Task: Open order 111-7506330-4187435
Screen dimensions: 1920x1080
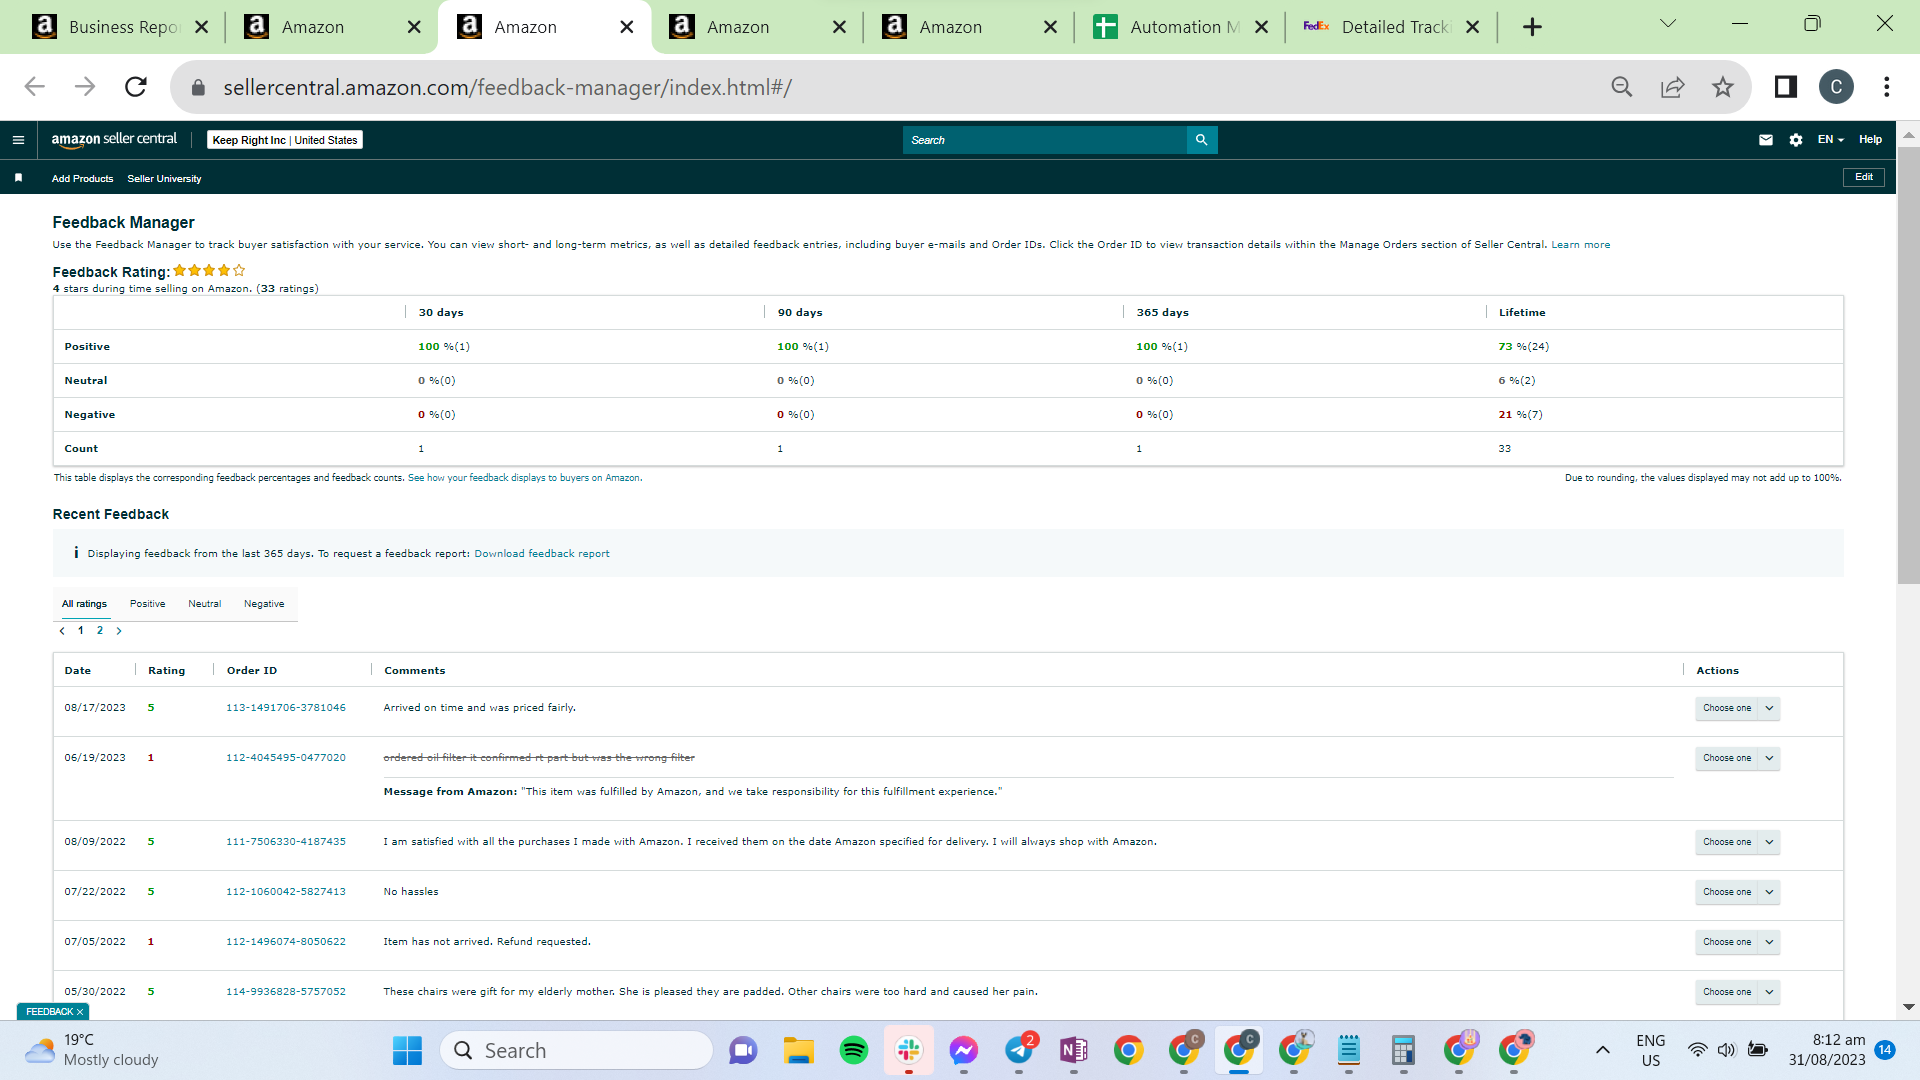Action: click(x=285, y=842)
